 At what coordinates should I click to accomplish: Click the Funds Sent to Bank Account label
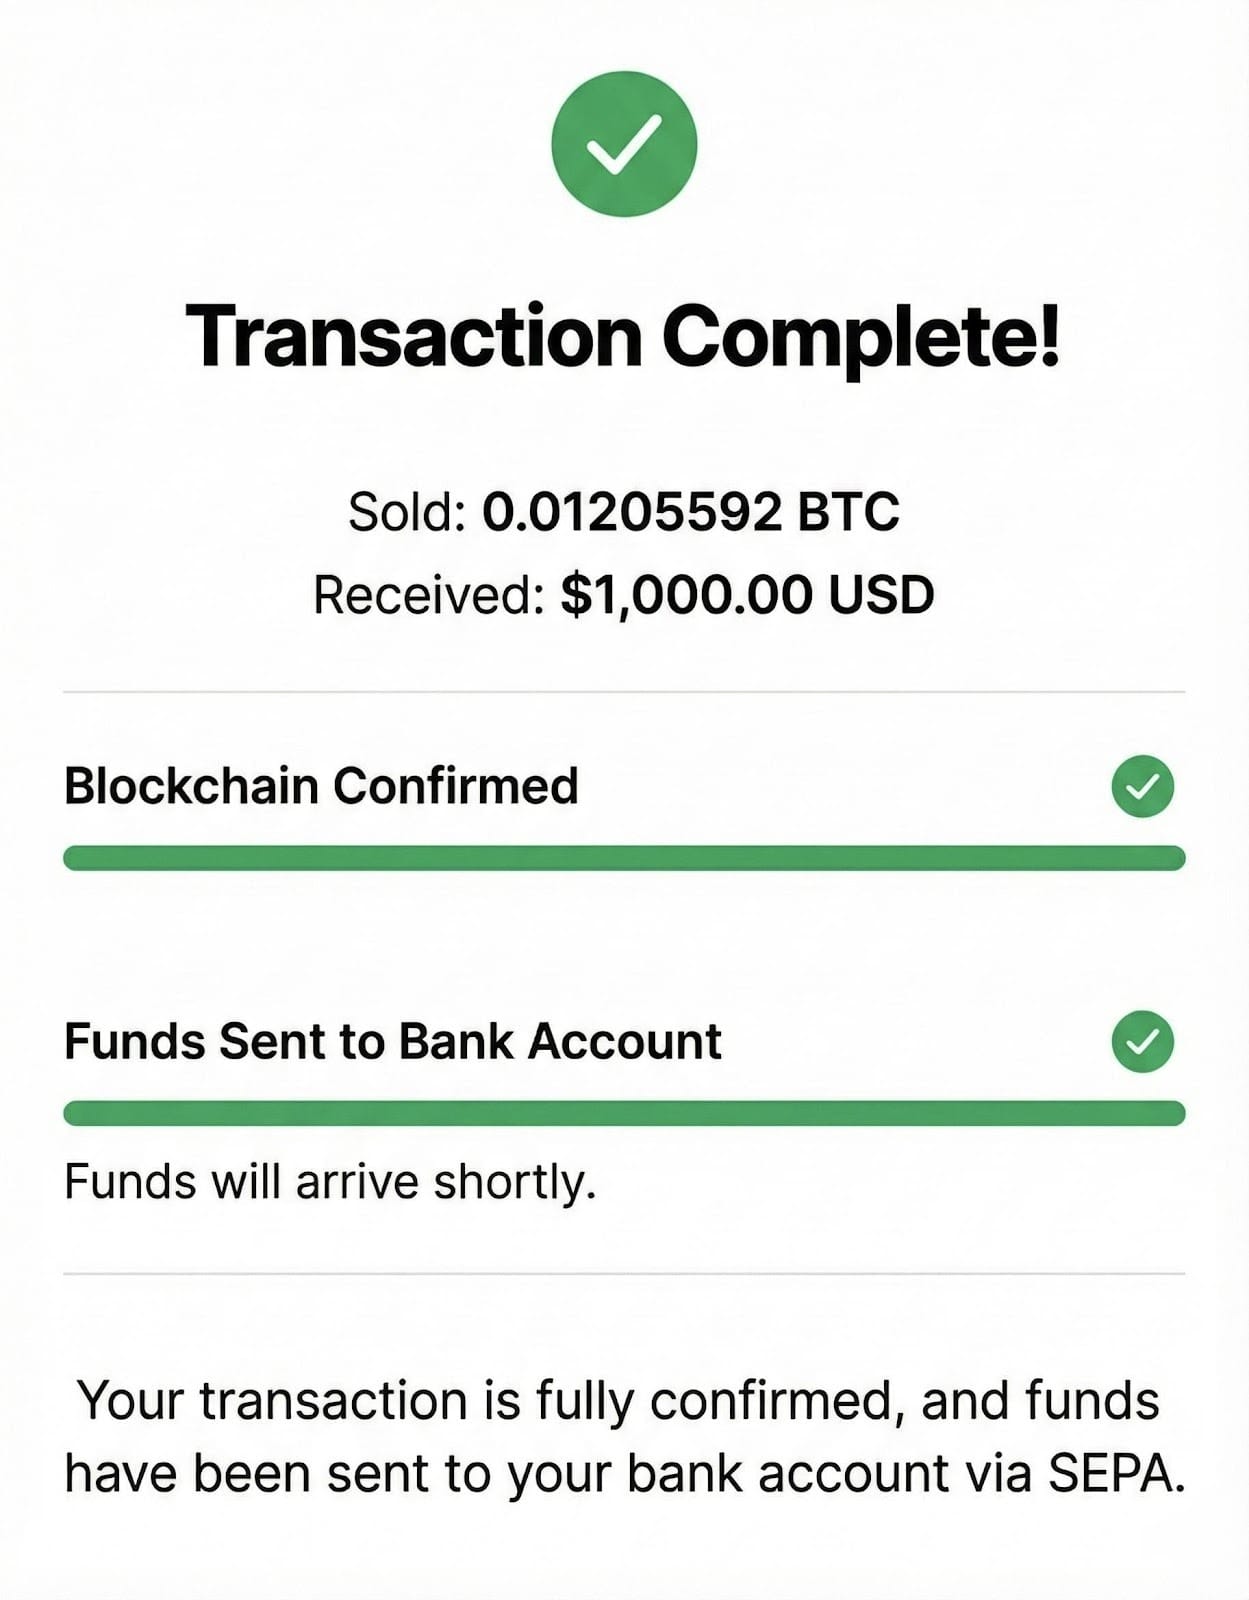[x=392, y=1042]
